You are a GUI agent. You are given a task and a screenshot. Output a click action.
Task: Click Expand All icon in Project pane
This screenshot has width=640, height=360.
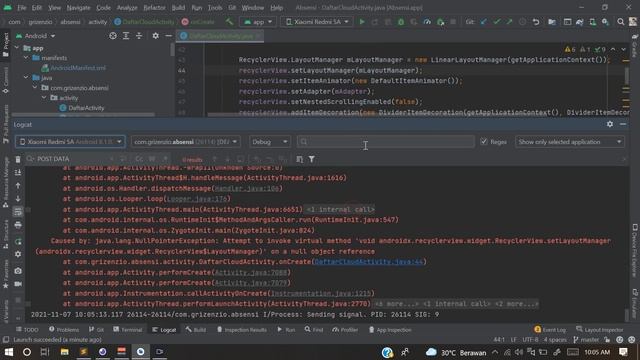click(x=126, y=36)
